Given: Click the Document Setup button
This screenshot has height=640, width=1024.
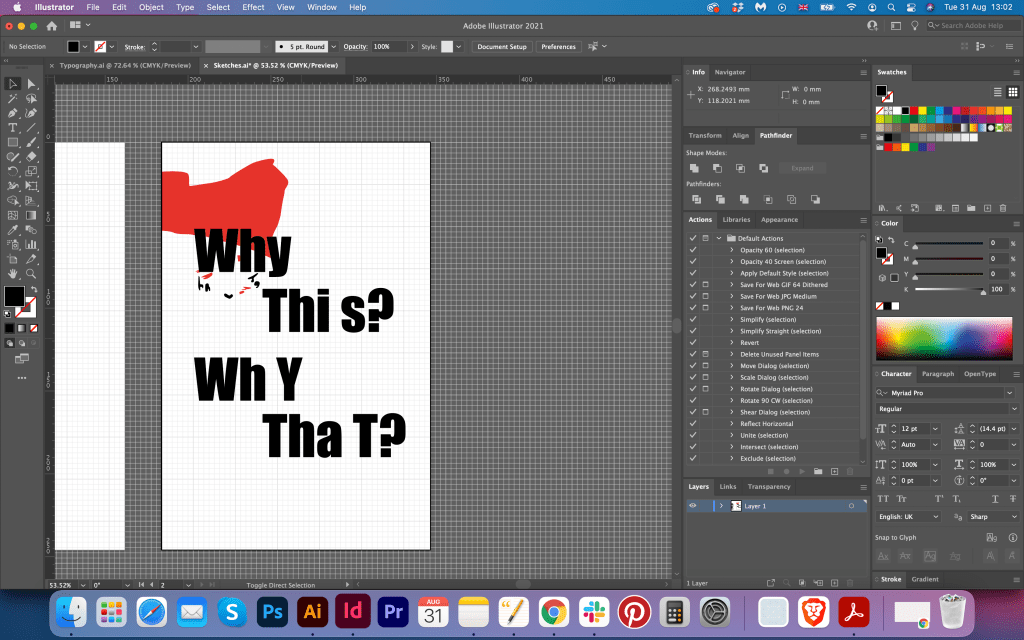Looking at the screenshot, I should pos(501,47).
